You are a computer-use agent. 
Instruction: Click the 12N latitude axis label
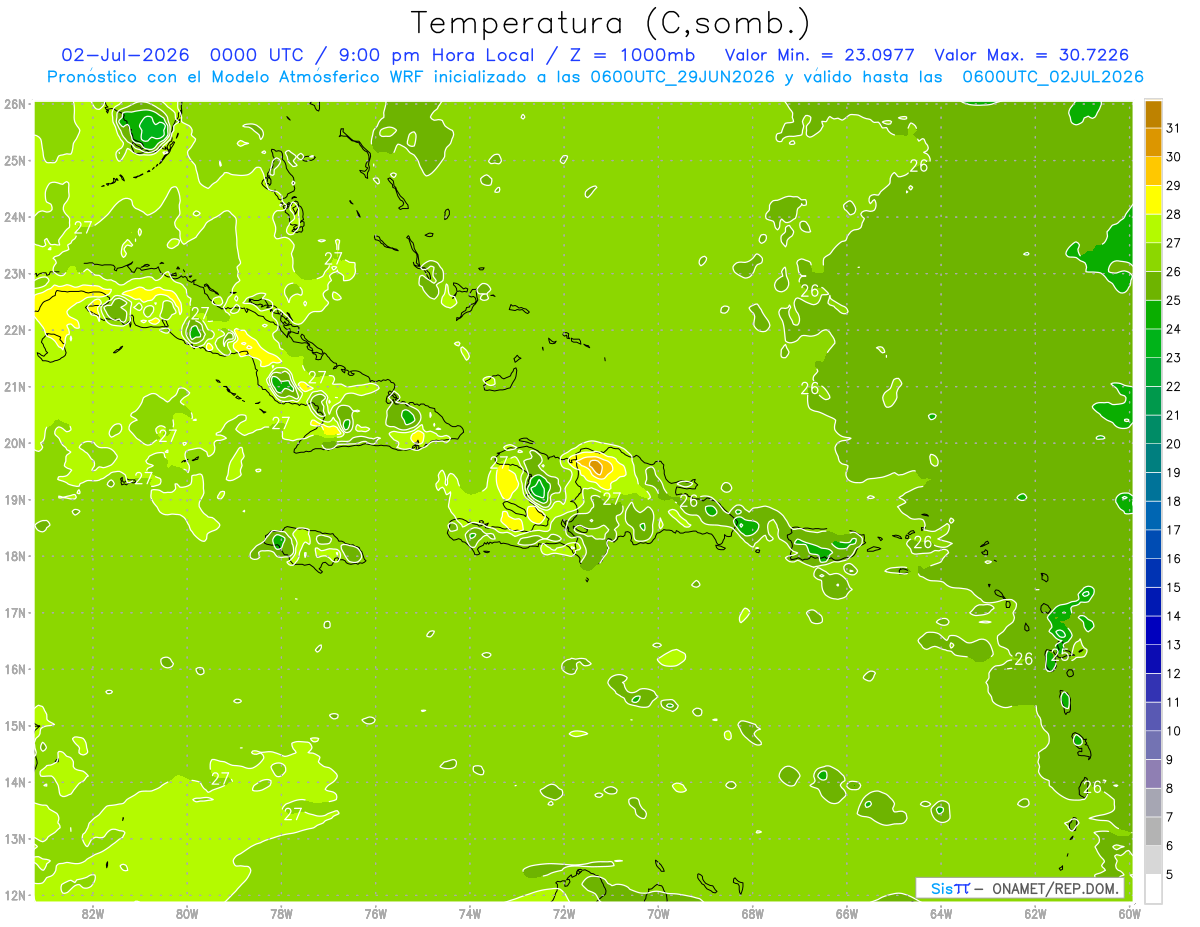tap(14, 895)
